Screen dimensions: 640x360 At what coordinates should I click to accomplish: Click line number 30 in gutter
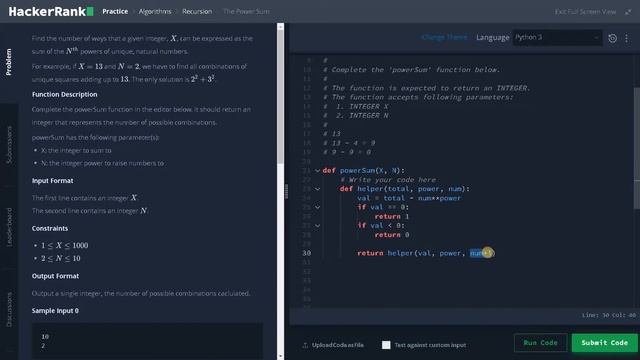(x=307, y=253)
